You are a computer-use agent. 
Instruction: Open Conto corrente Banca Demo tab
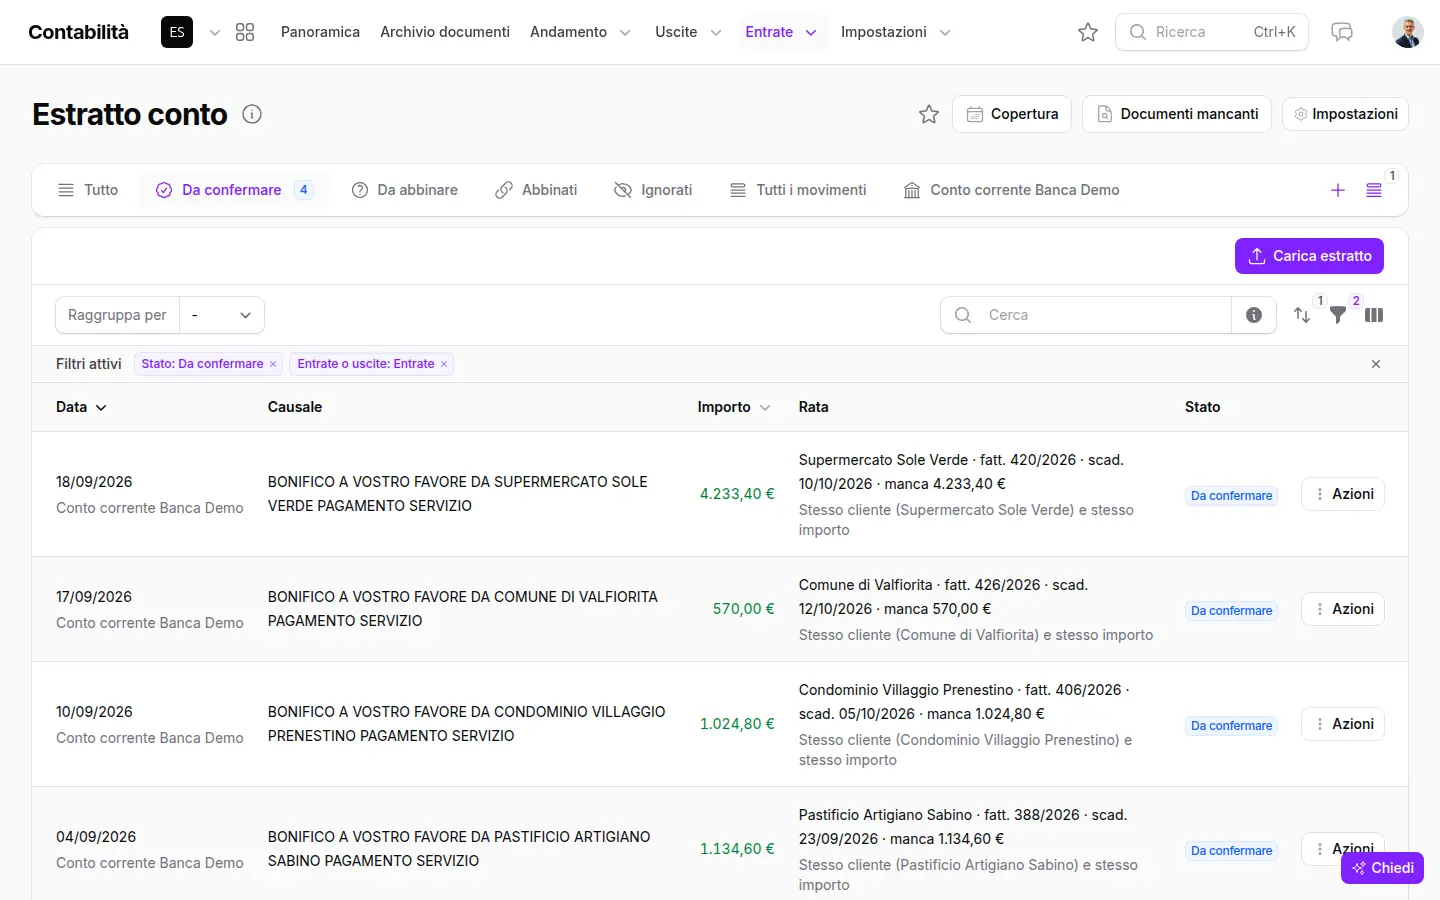pos(1011,190)
